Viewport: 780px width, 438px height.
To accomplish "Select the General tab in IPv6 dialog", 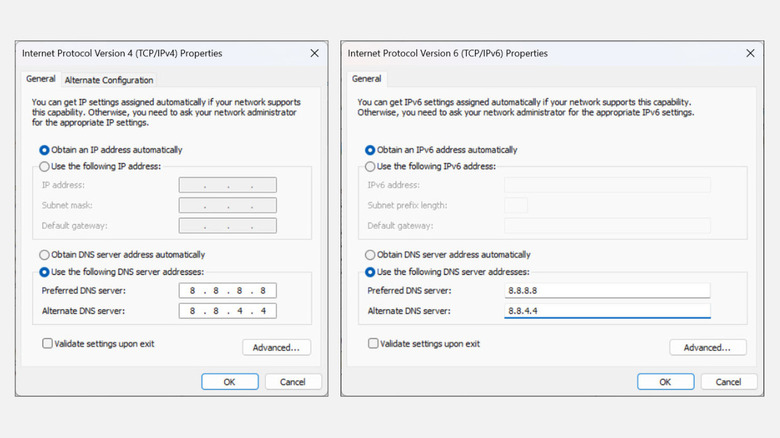I will coord(367,79).
